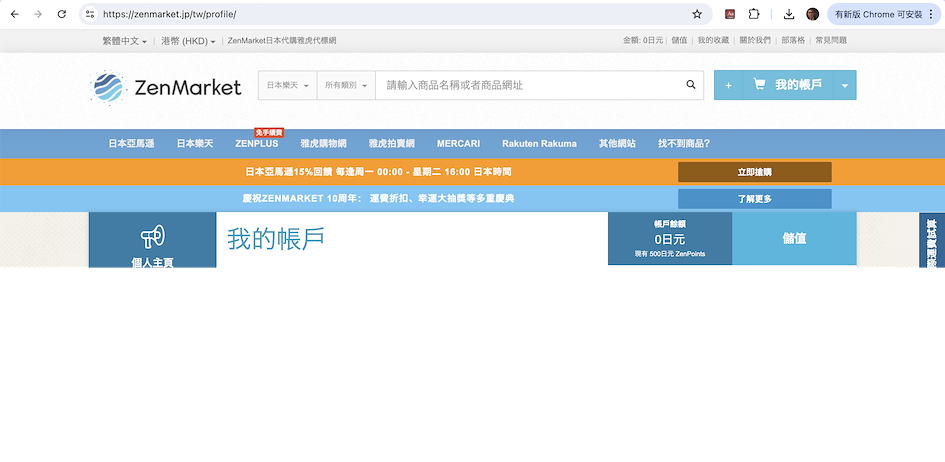Open MERCARI nav tab
The width and height of the screenshot is (945, 462).
(x=459, y=144)
